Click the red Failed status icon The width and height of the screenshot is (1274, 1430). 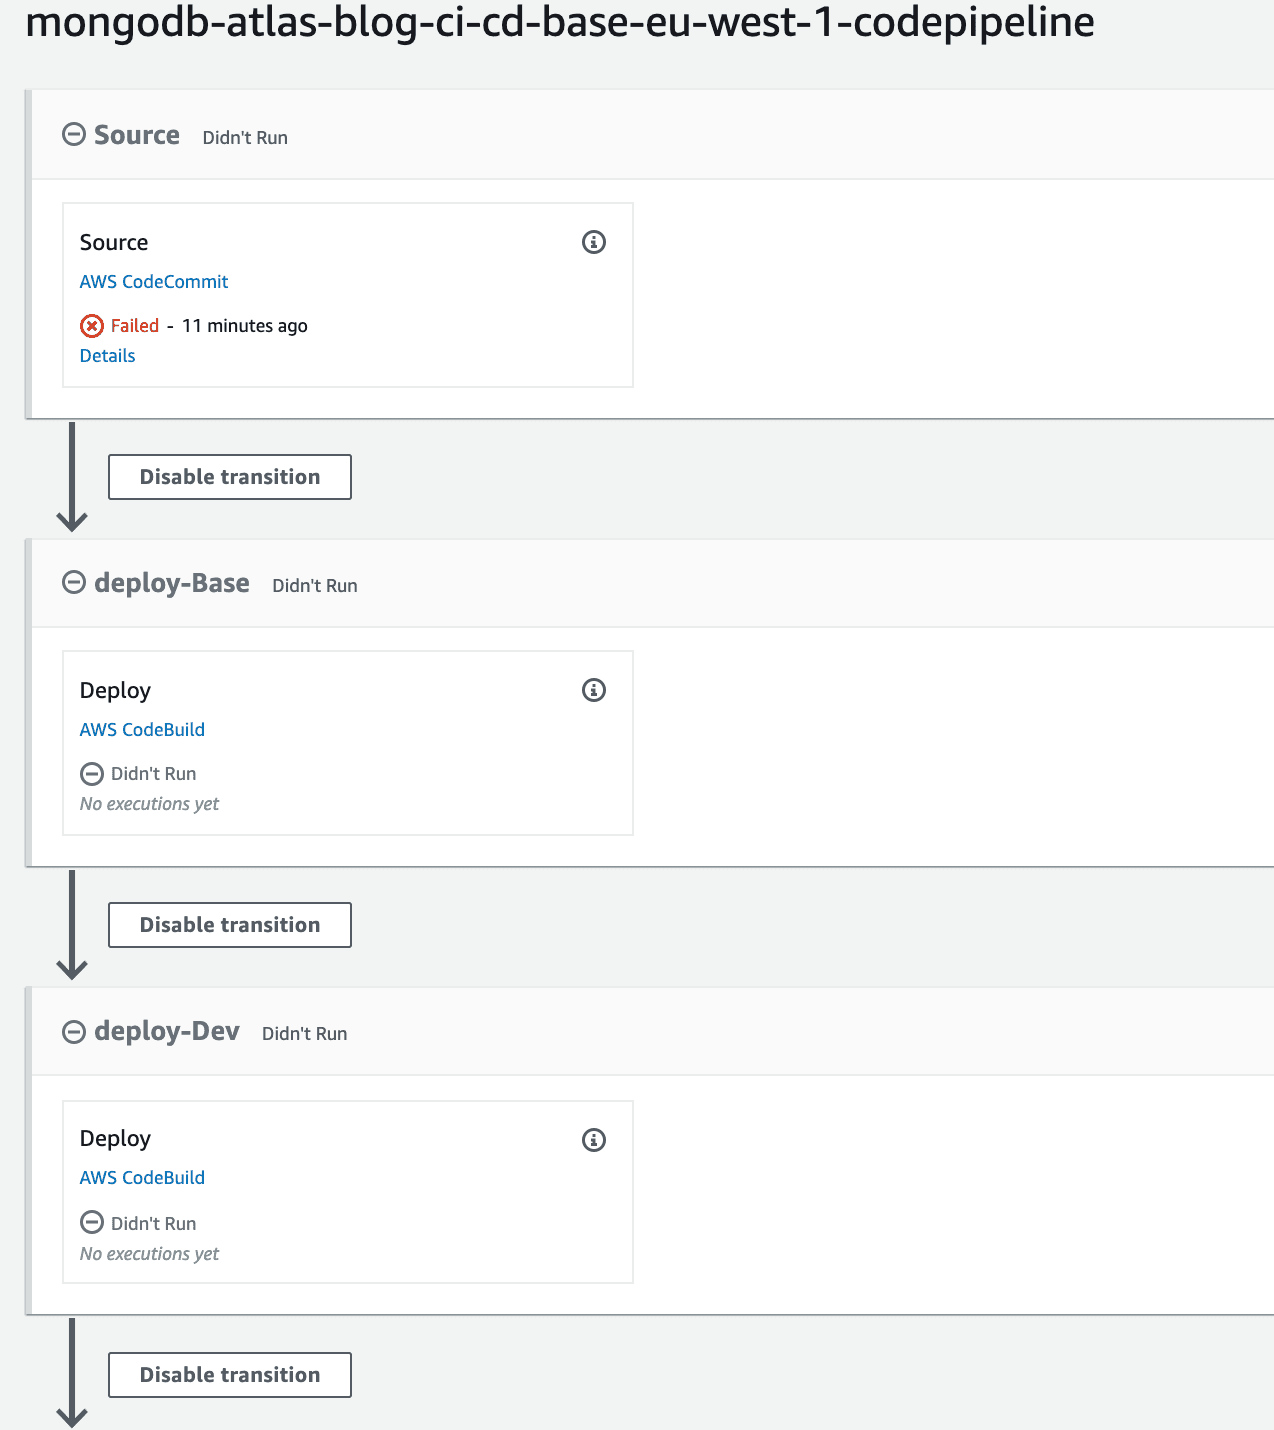[92, 326]
